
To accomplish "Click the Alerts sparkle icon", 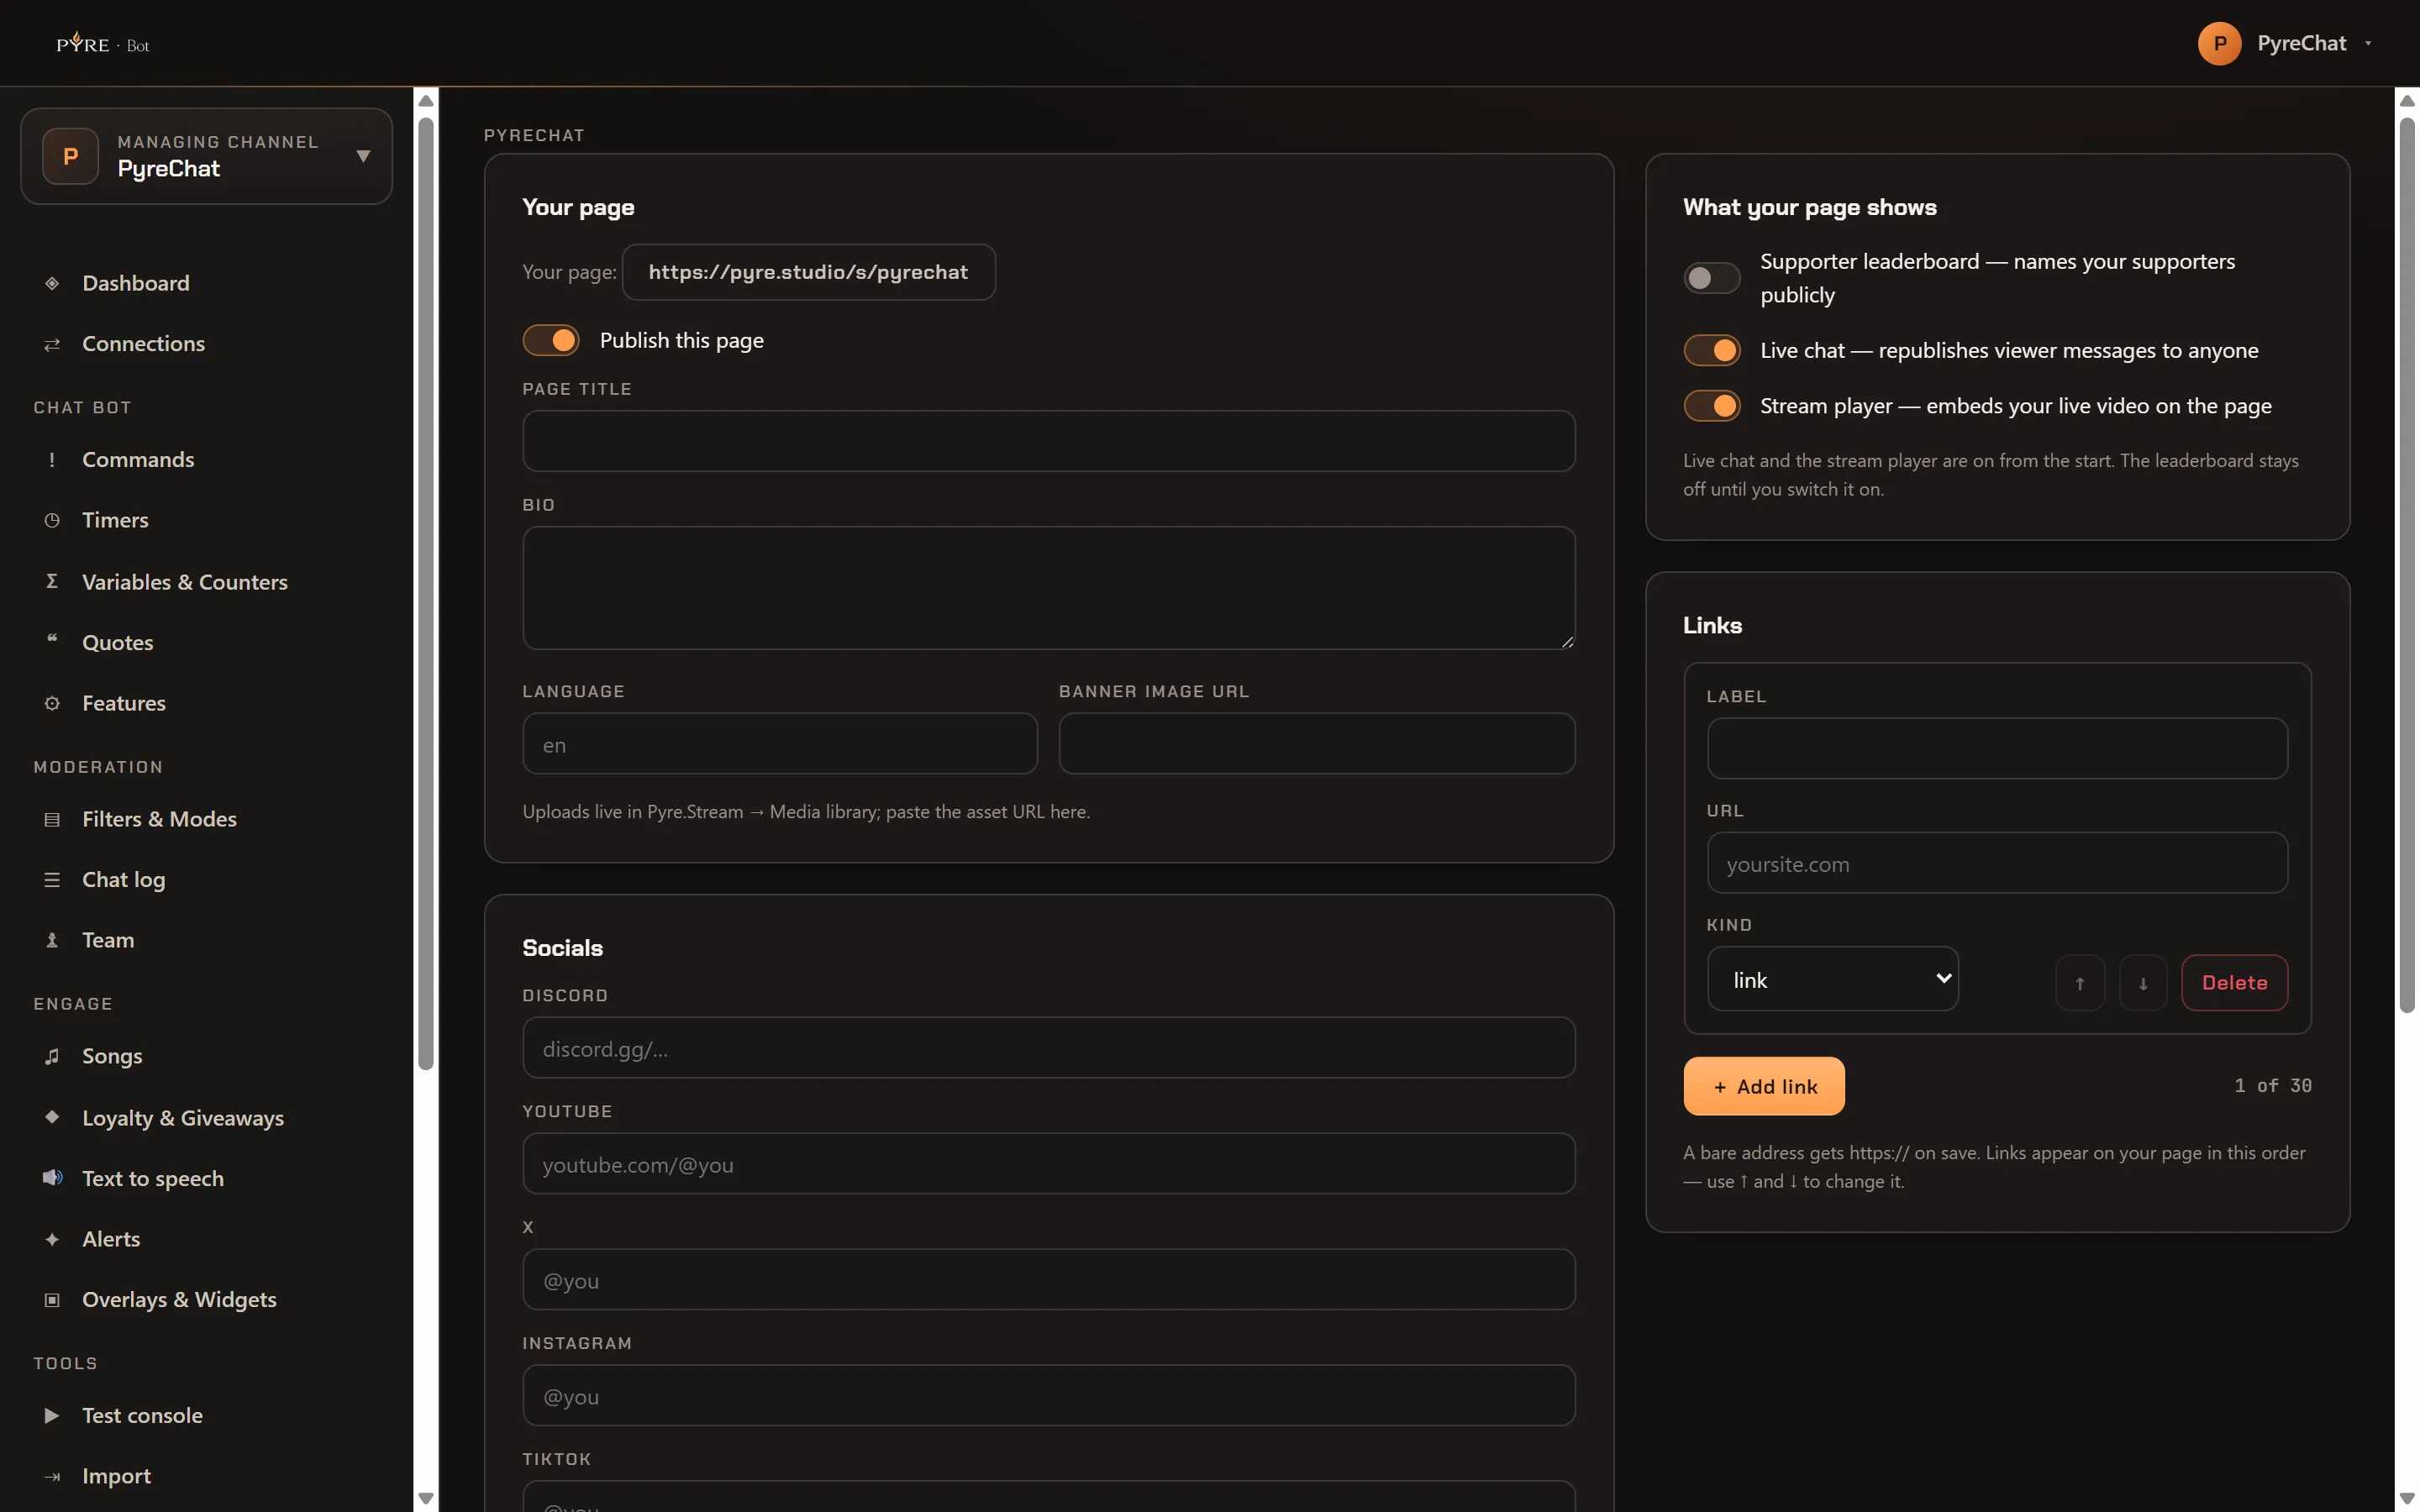I will (x=52, y=1239).
